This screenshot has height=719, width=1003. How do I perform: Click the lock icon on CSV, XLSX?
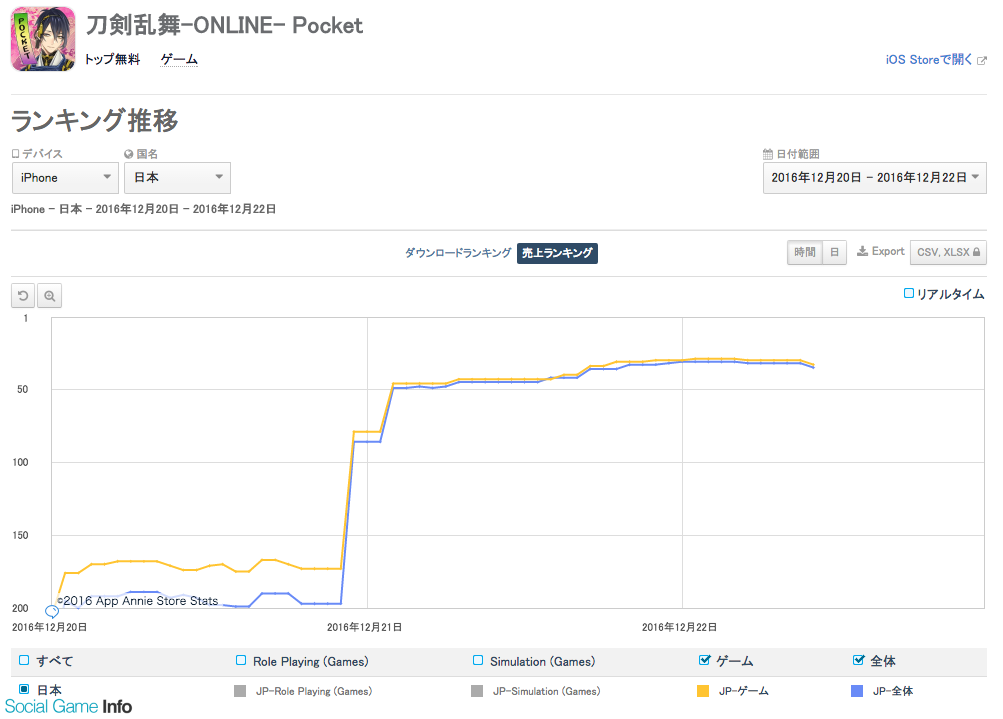[976, 252]
